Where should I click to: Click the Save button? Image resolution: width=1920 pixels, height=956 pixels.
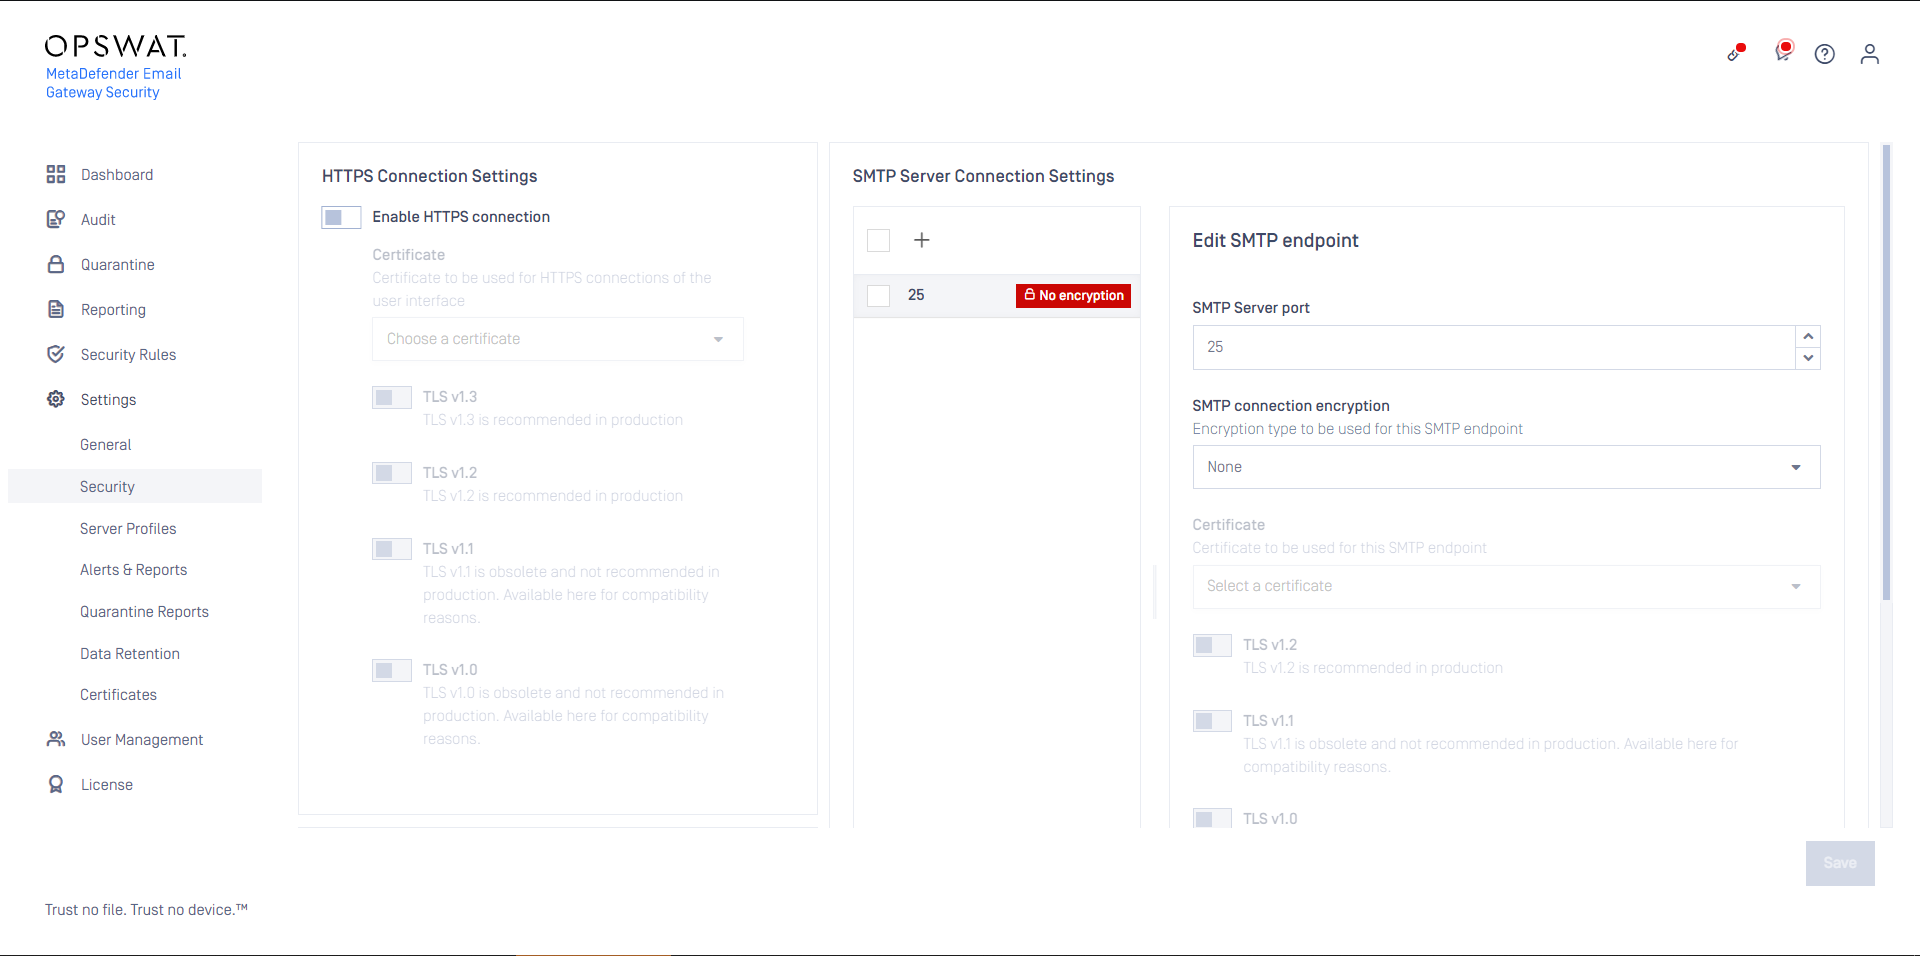click(1839, 863)
